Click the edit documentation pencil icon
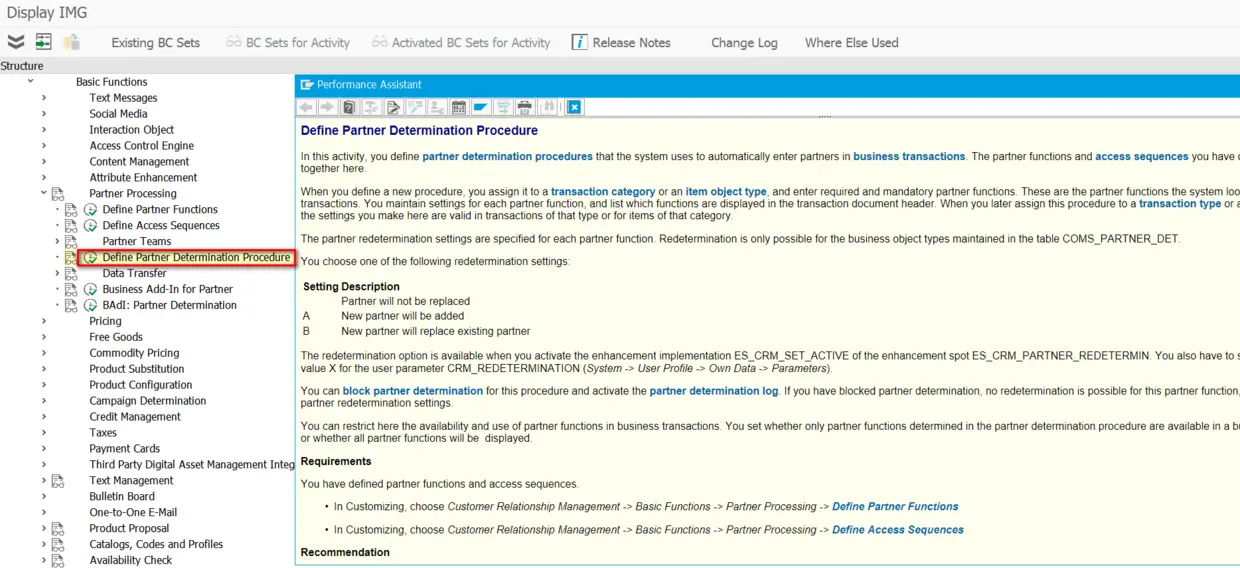Viewport: 1240px width, 568px height. tap(393, 107)
